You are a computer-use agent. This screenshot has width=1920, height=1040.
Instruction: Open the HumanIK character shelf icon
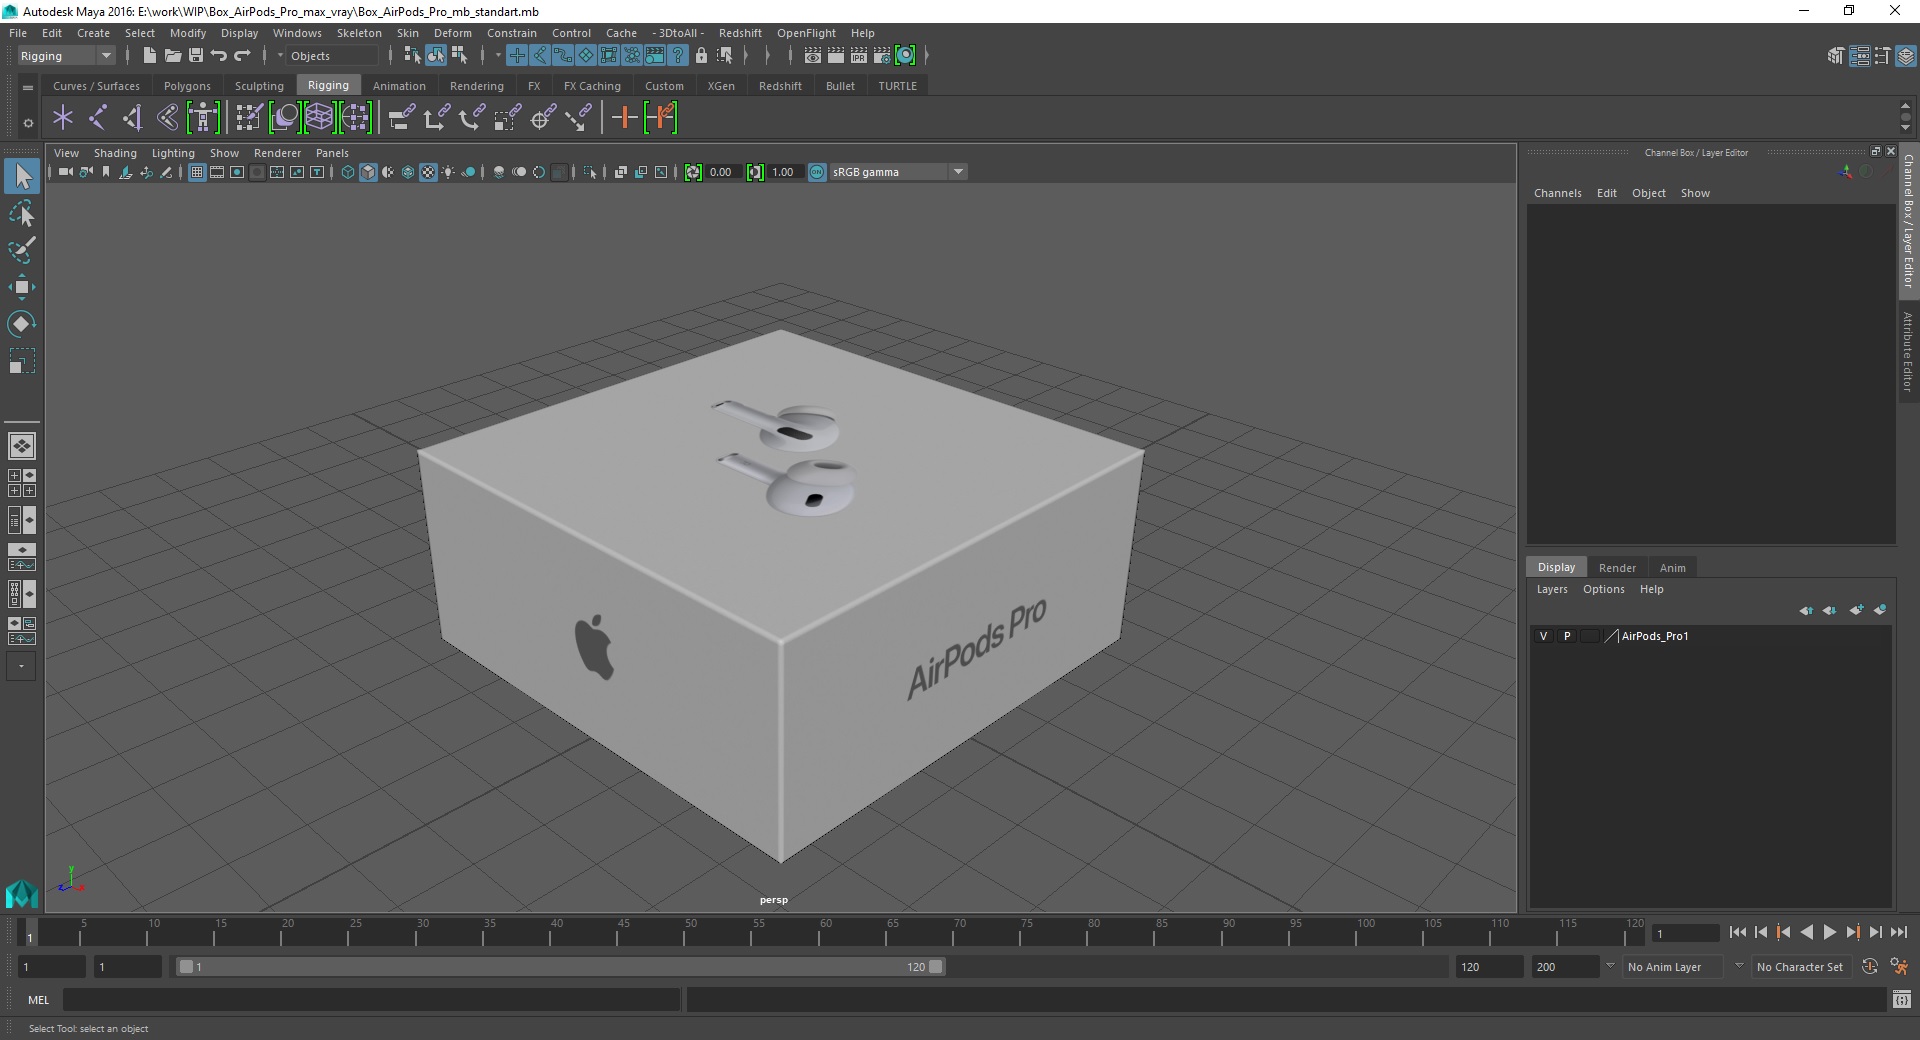coord(203,118)
